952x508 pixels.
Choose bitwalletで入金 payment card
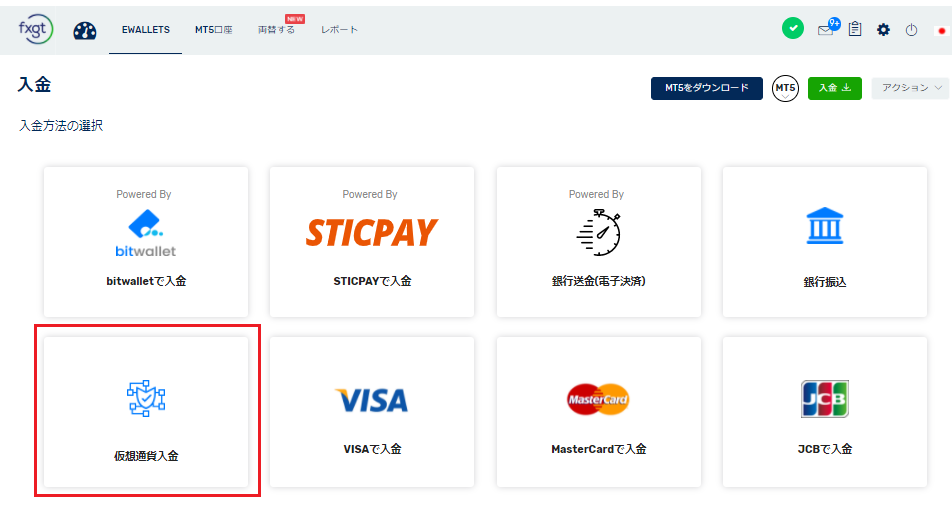click(x=146, y=242)
